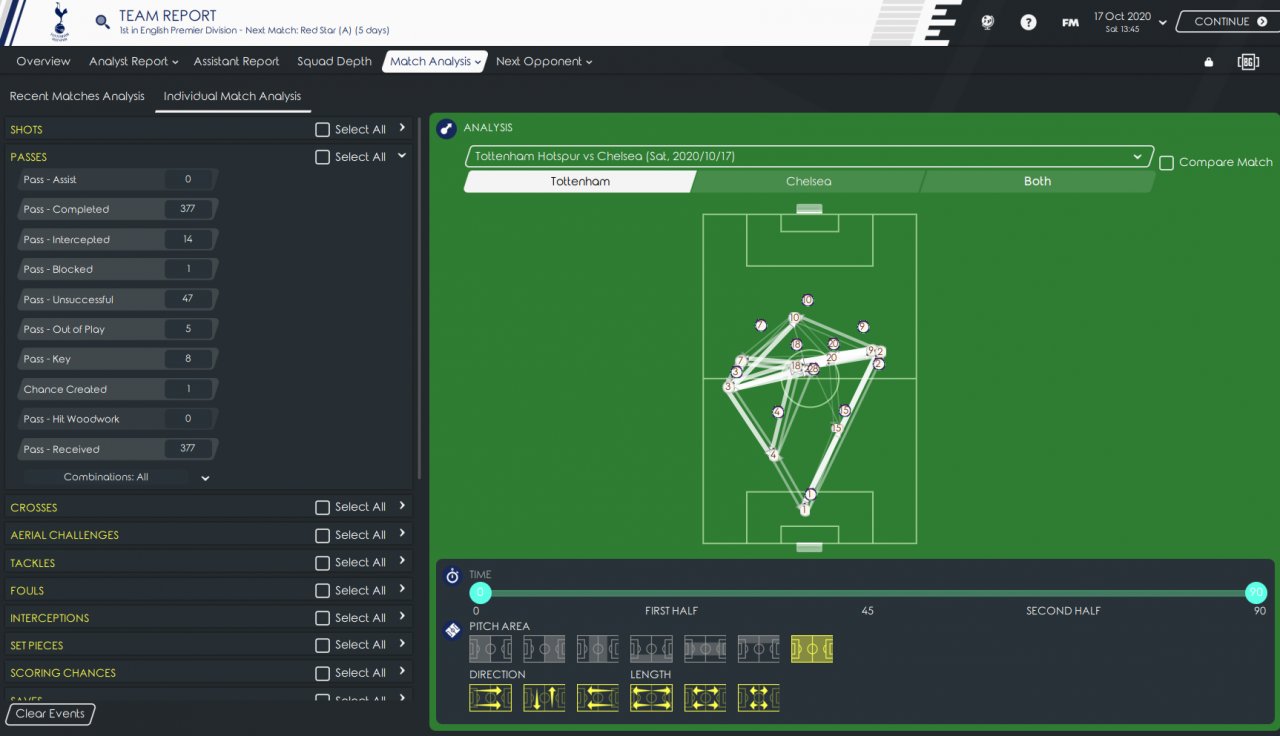
Task: Expand the Shots section arrow
Action: 402,128
